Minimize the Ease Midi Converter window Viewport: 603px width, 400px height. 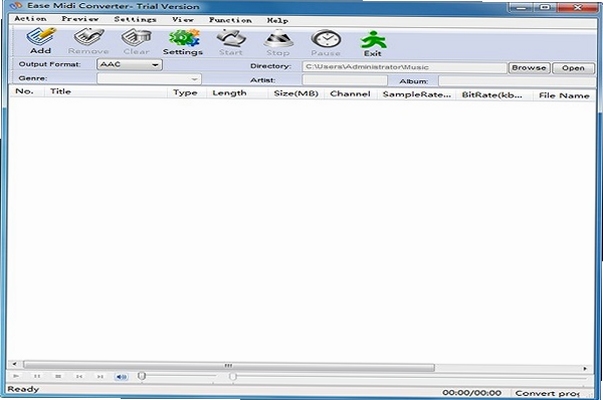coord(522,7)
